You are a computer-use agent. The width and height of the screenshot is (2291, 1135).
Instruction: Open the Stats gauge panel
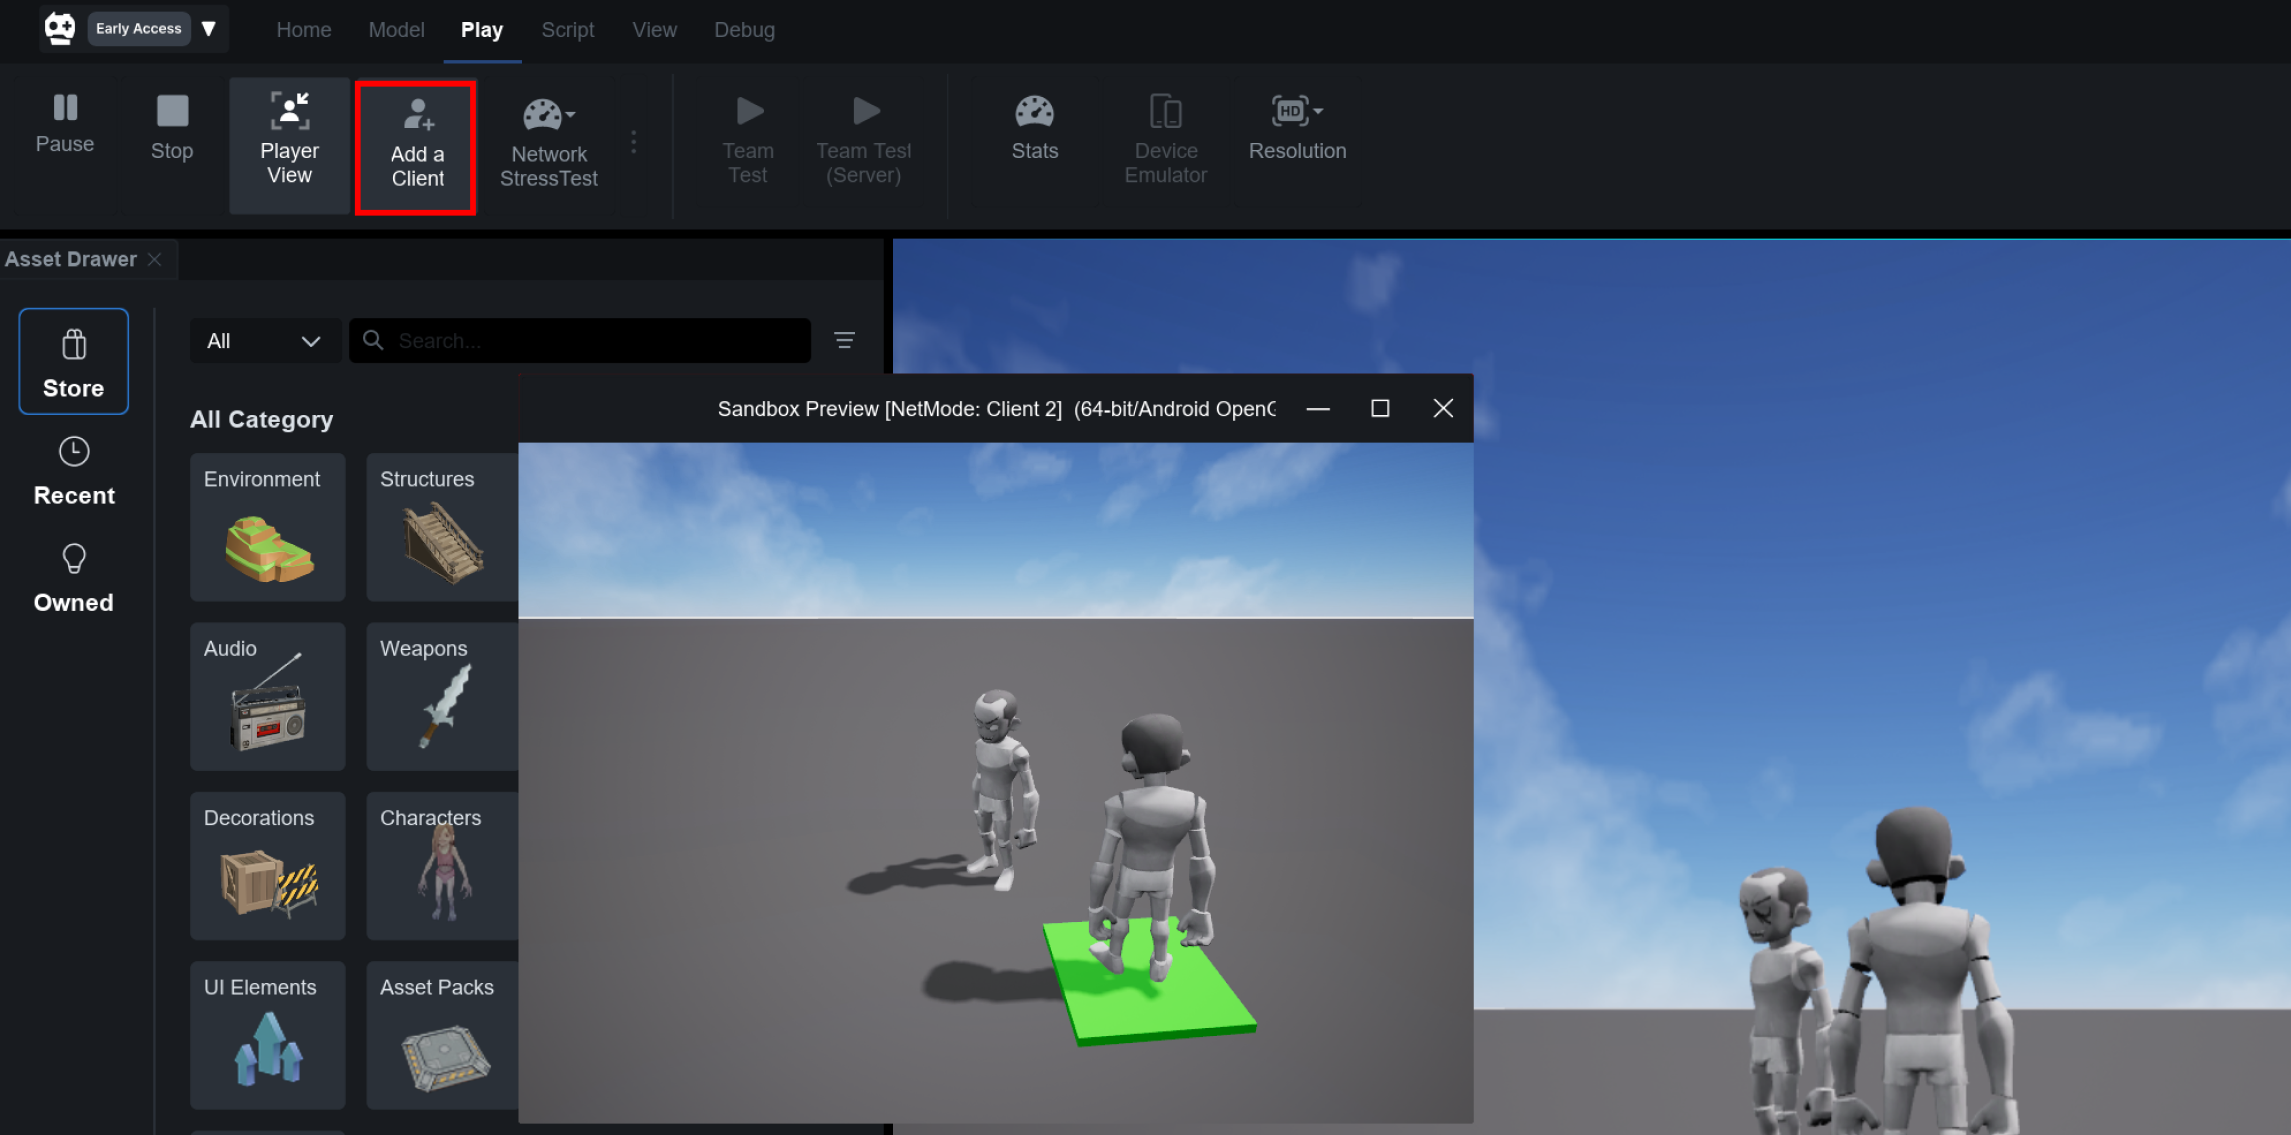coord(1034,127)
